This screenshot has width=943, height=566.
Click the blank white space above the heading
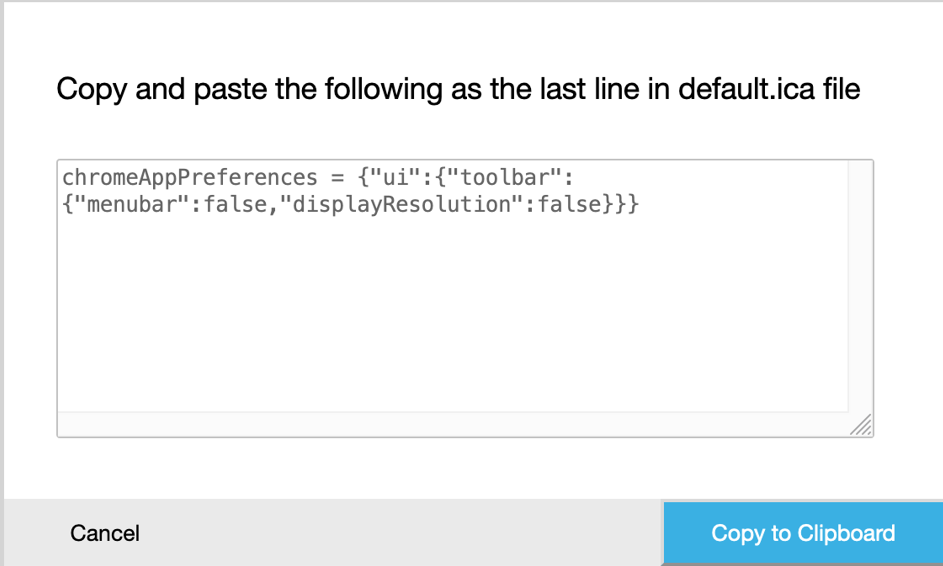470,35
